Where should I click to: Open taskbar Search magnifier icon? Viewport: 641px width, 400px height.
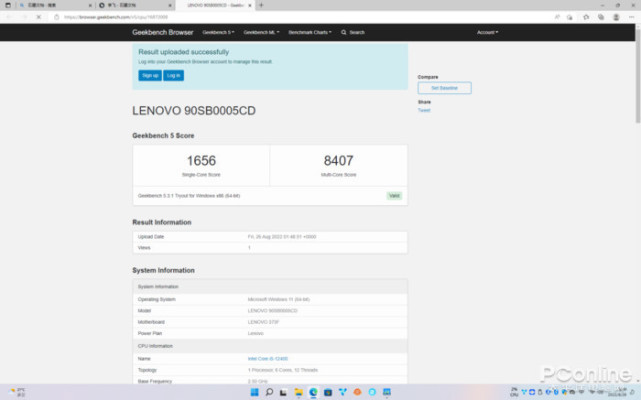tap(269, 392)
